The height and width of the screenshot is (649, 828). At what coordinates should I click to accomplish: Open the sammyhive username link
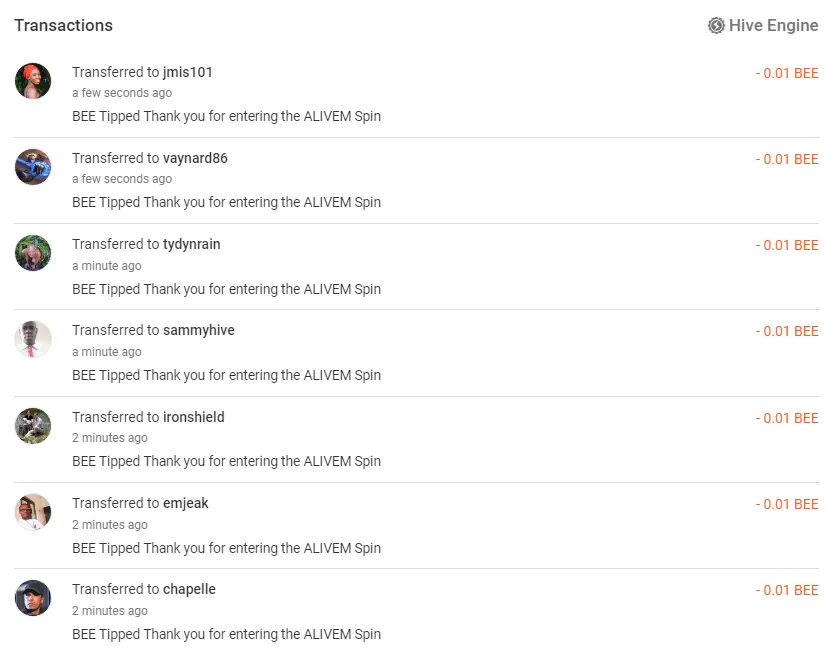198,330
